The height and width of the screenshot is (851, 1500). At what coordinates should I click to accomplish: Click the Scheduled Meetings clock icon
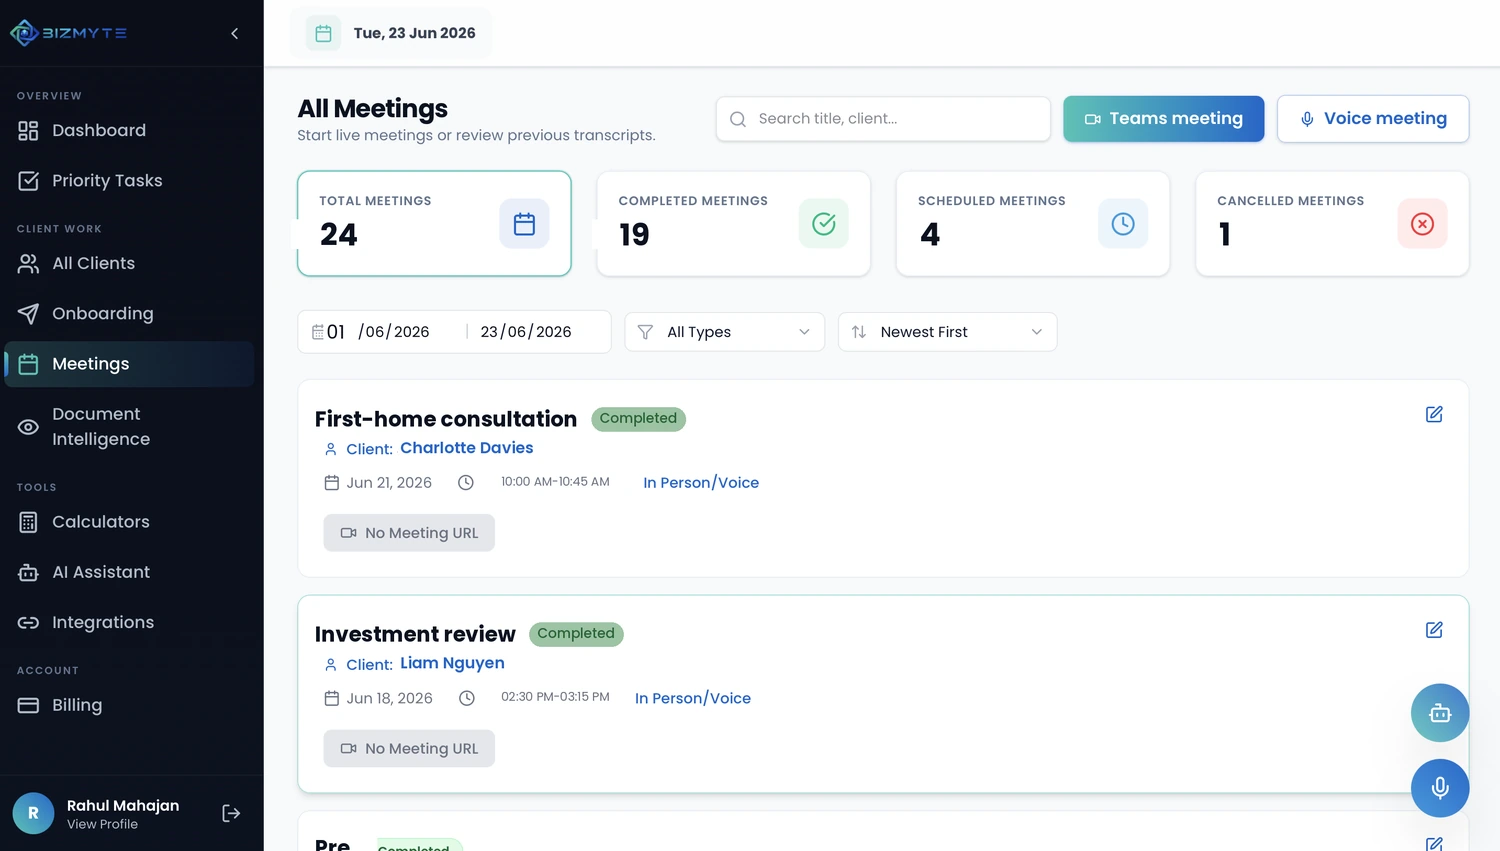click(1123, 224)
